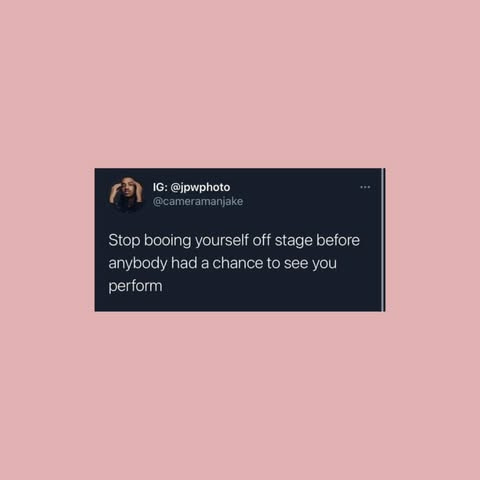Visit the @cameramanjake handle
The image size is (480, 480).
coord(198,201)
